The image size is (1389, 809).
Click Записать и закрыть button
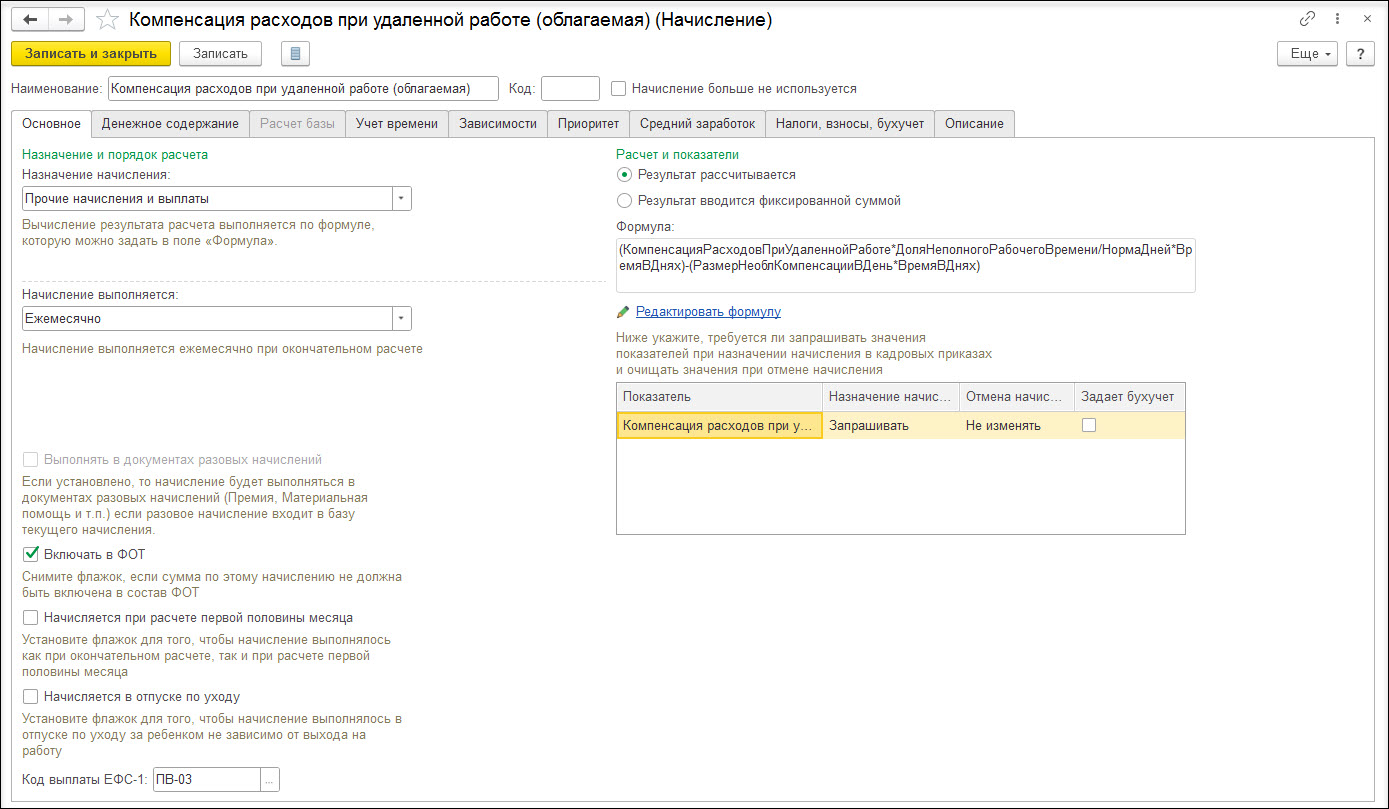point(91,54)
